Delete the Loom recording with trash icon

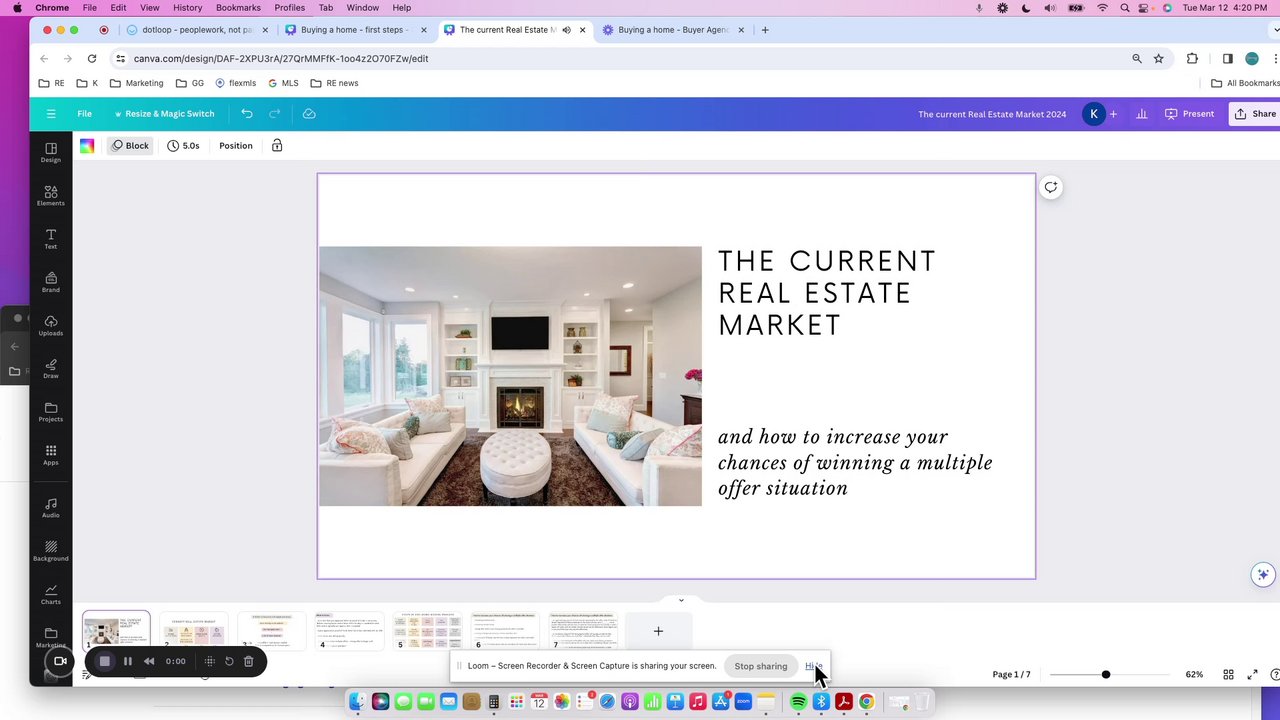(249, 661)
